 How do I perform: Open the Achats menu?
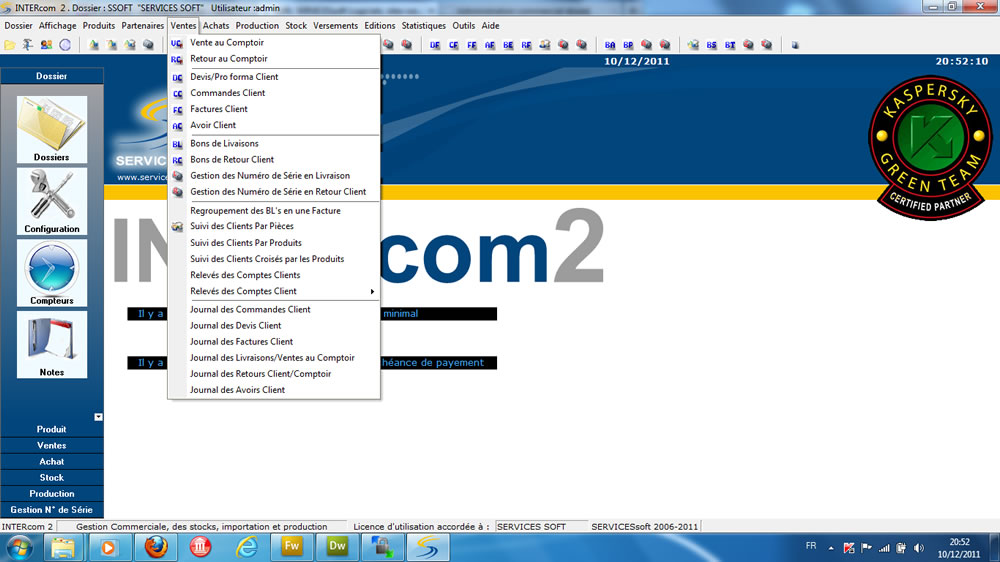pos(216,26)
